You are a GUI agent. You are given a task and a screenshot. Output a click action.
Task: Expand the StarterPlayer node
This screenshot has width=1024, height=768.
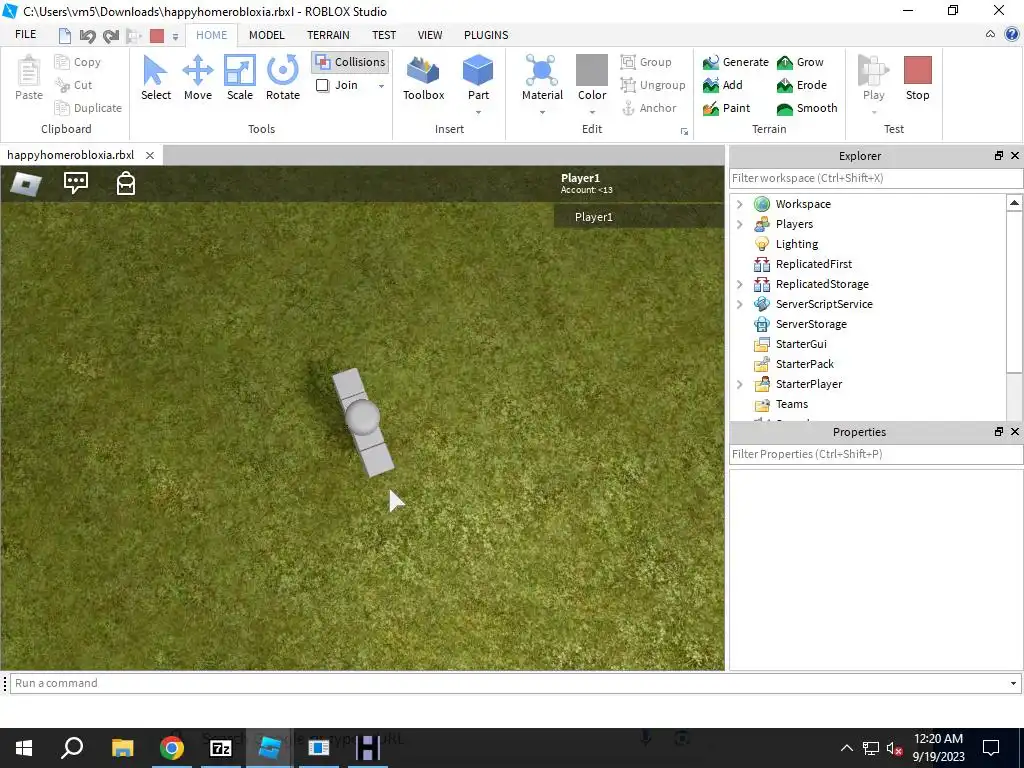coord(739,384)
